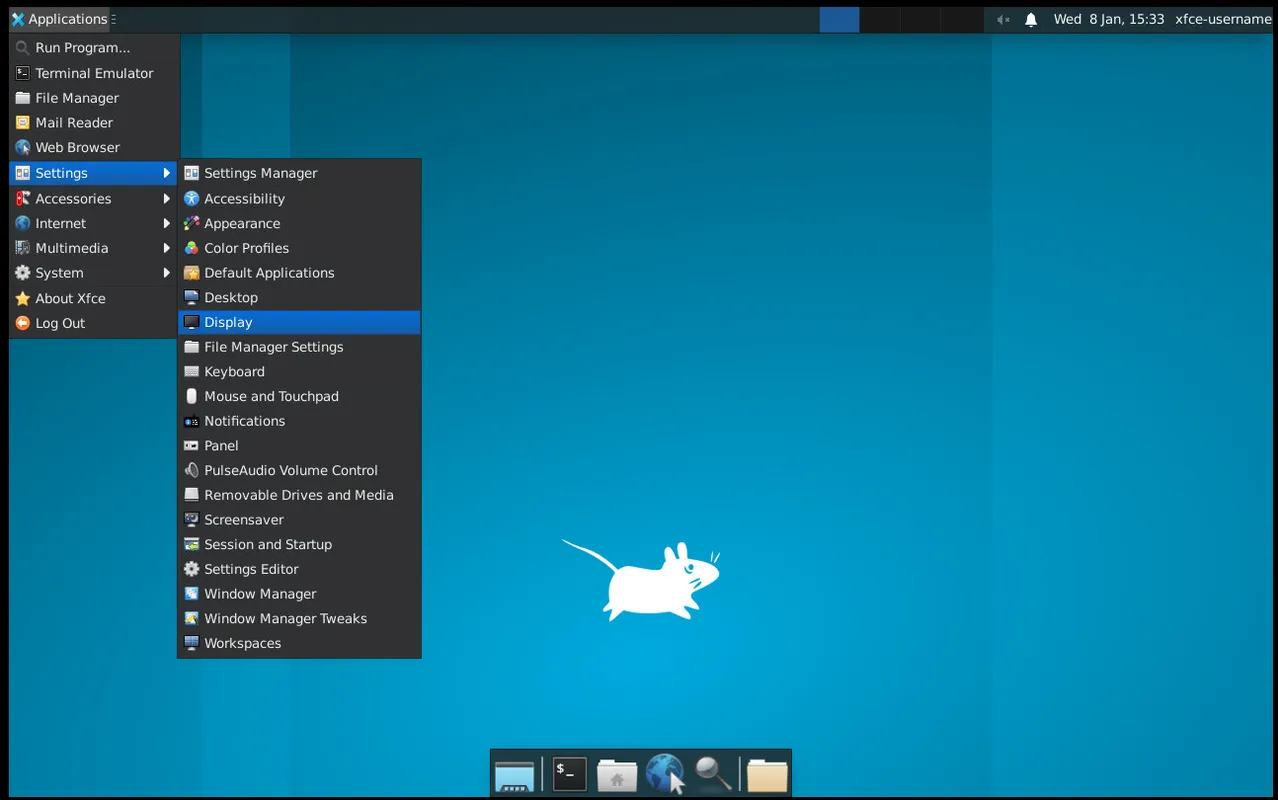Screen dimensions: 1278x800
Task: Click the Show Desktop dock icon
Action: [x=514, y=775]
